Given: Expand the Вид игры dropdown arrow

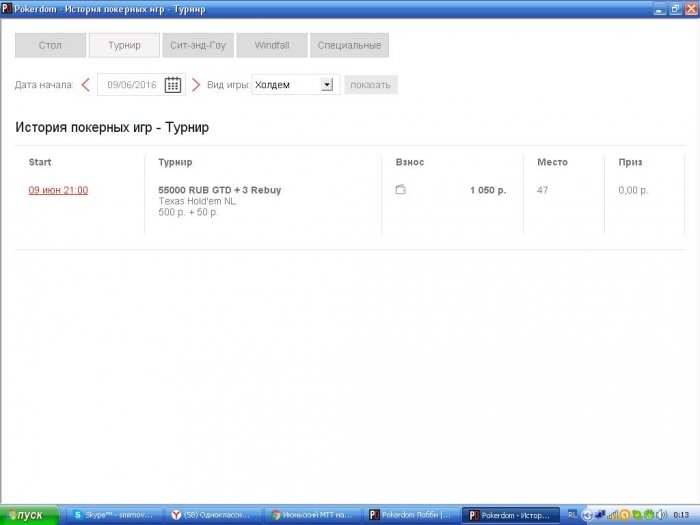Looking at the screenshot, I should click(x=327, y=84).
